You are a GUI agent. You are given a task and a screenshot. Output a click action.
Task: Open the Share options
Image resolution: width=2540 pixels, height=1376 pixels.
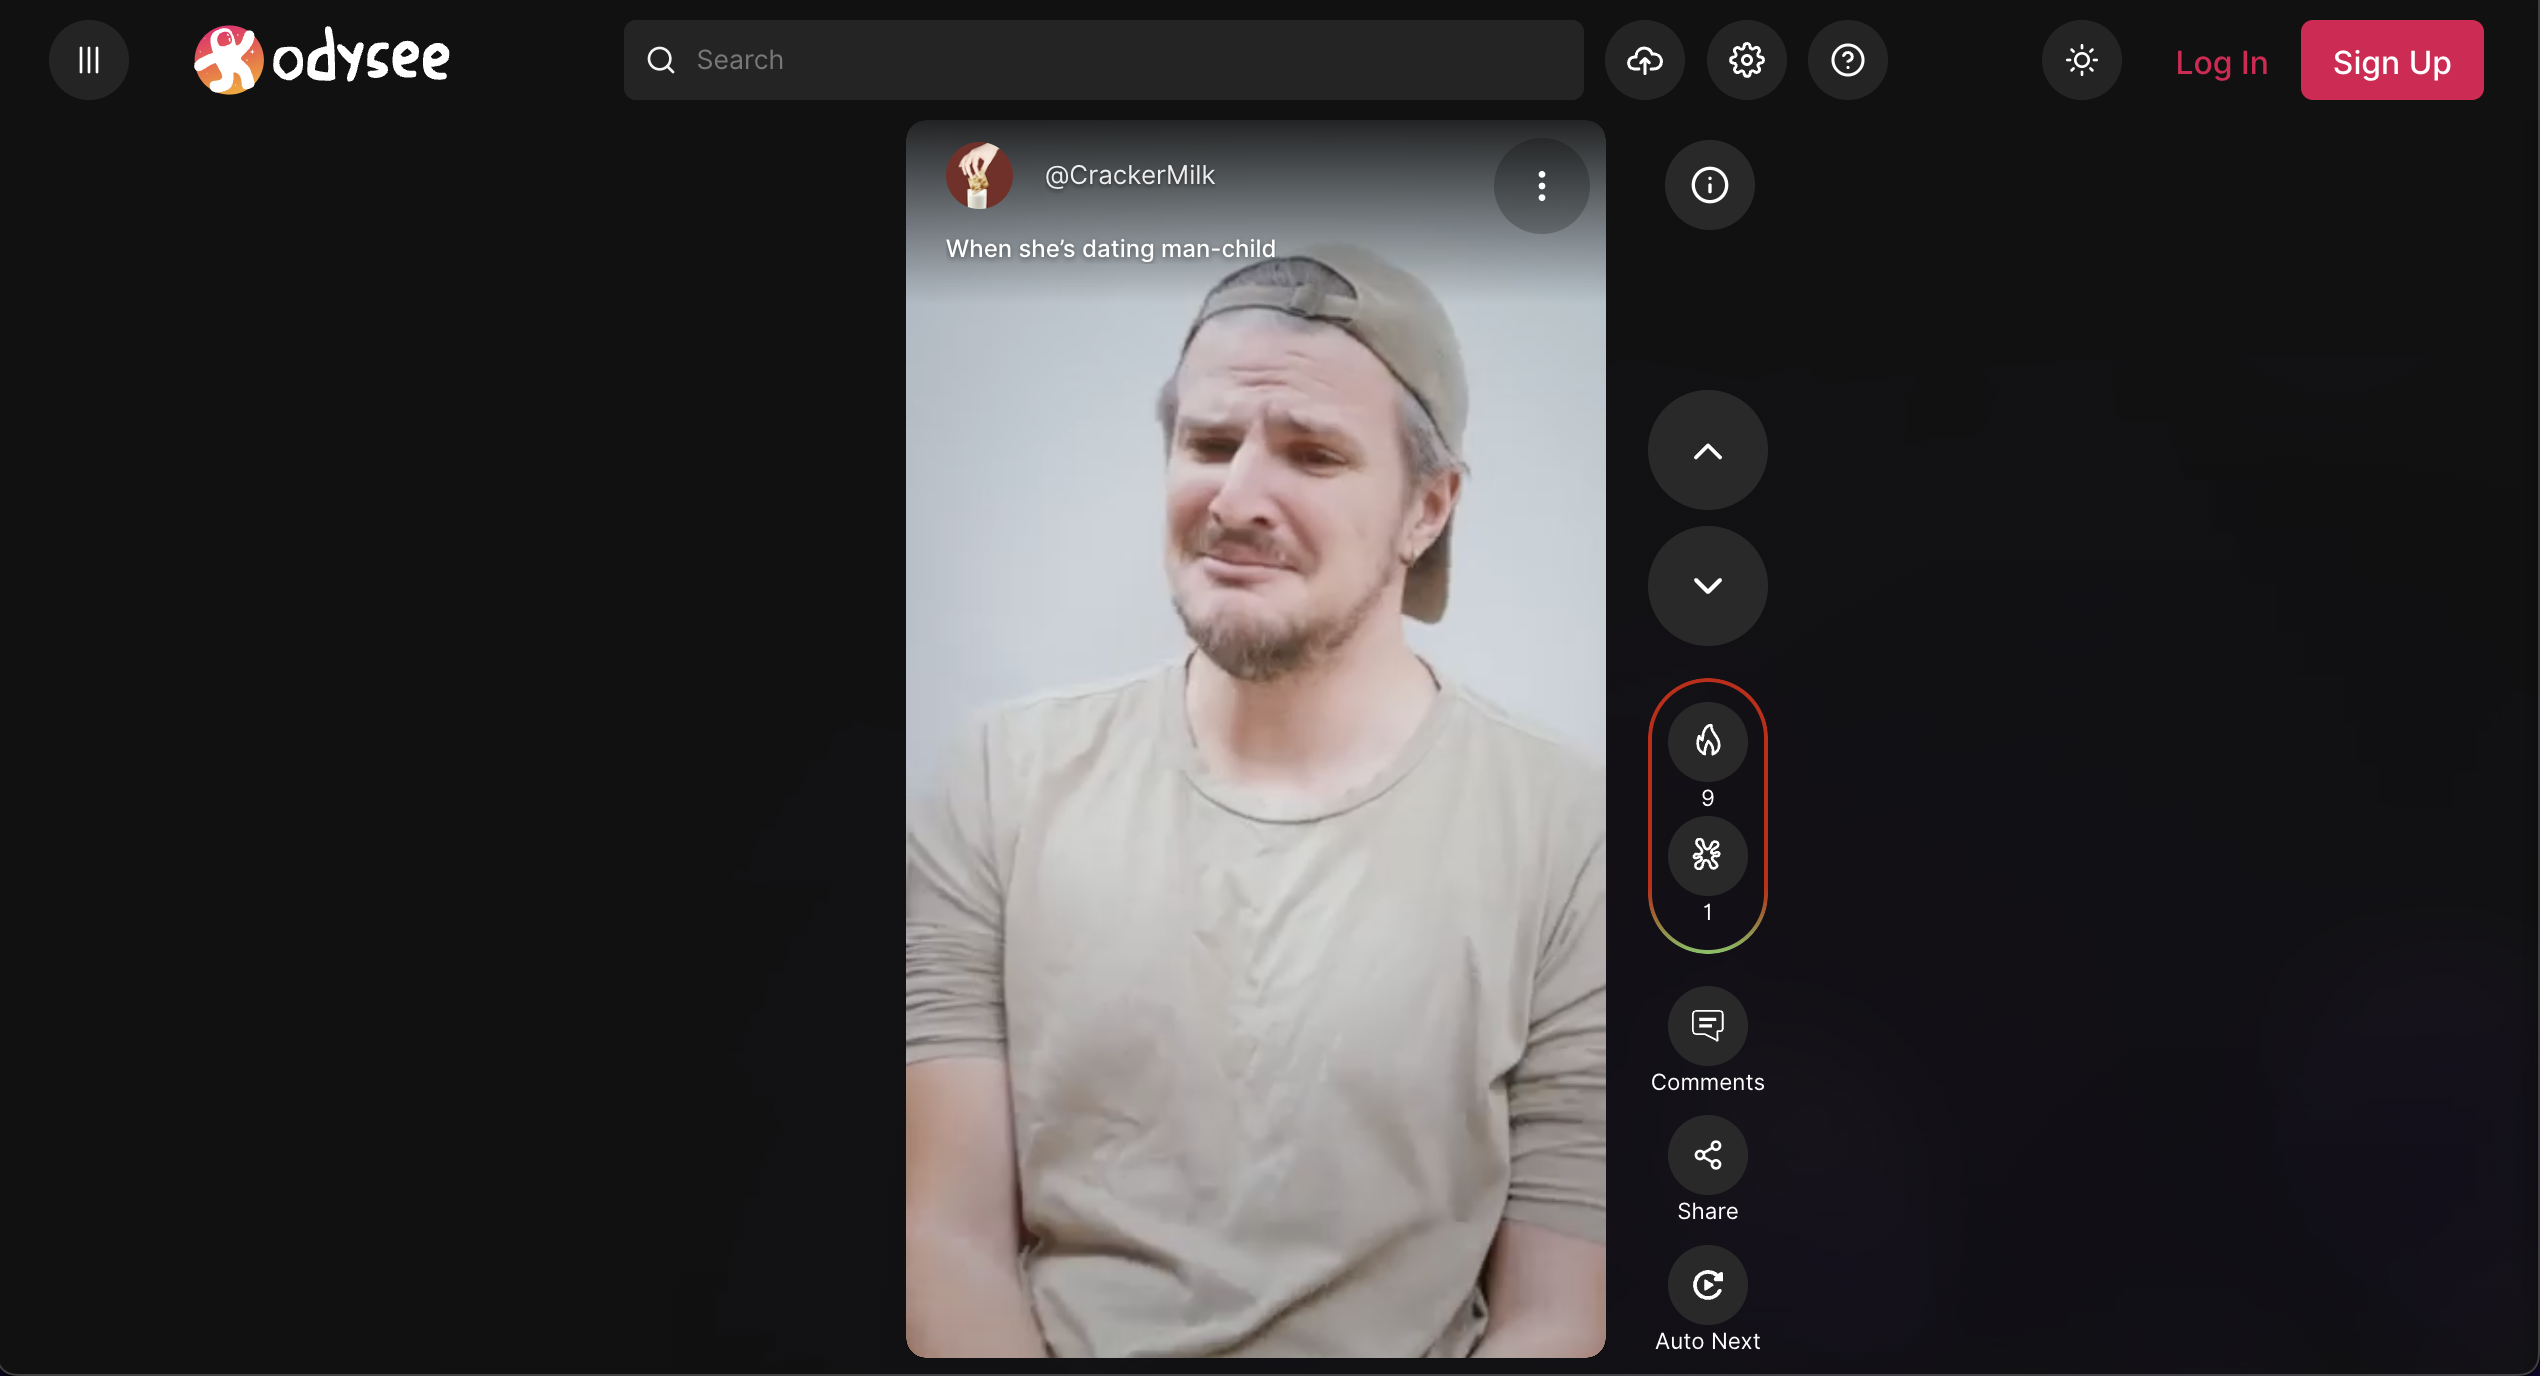(x=1707, y=1156)
